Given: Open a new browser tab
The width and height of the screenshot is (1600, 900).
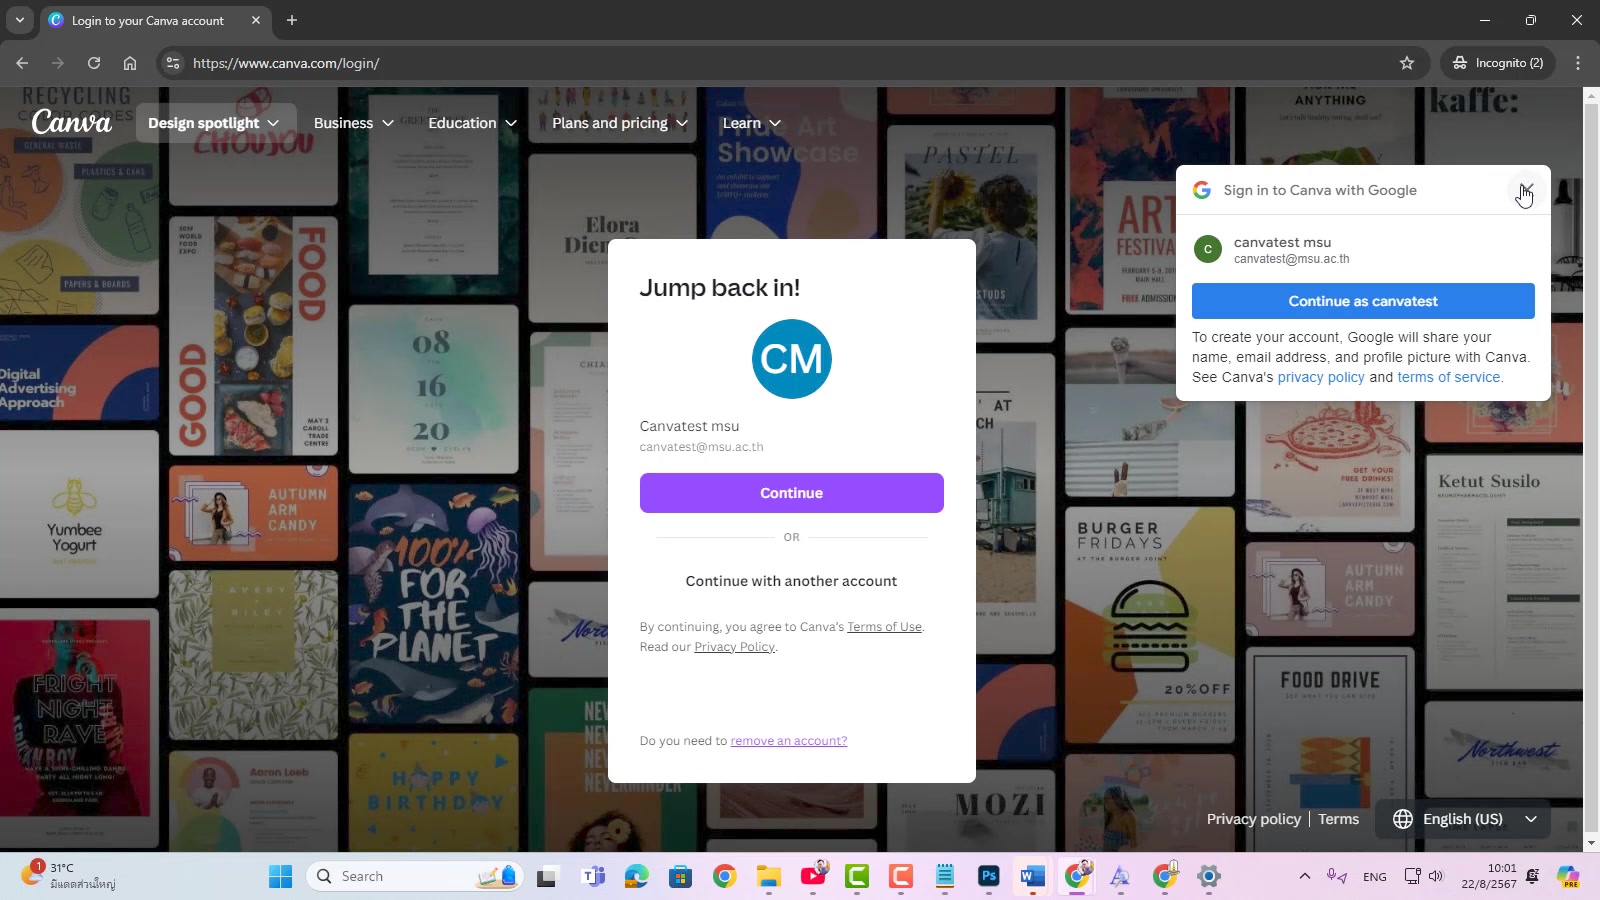Looking at the screenshot, I should click(292, 20).
